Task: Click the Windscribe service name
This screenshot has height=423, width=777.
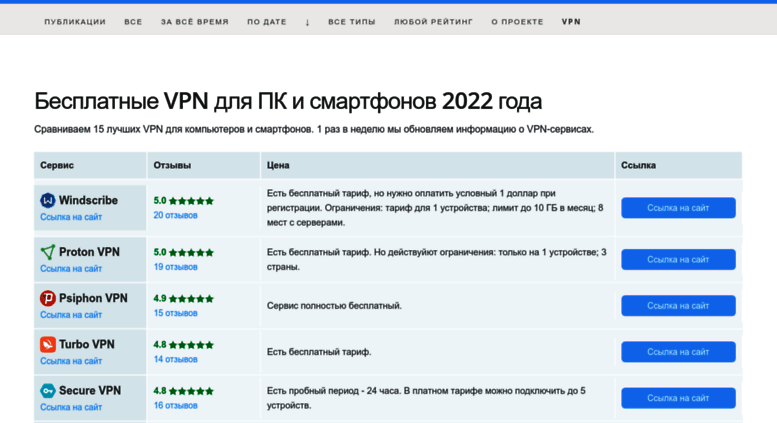Action: click(88, 200)
